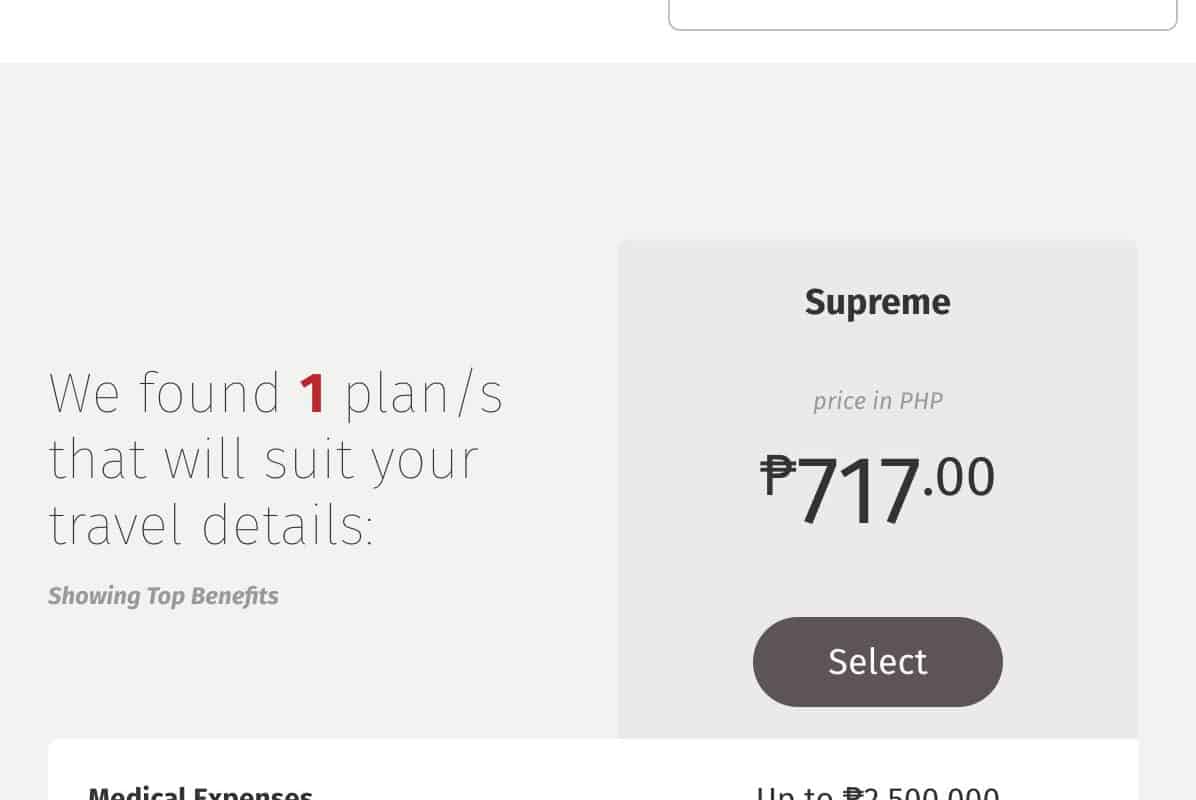Click the word 'Benefits' in the subtitle
Image resolution: width=1196 pixels, height=800 pixels.
click(234, 596)
